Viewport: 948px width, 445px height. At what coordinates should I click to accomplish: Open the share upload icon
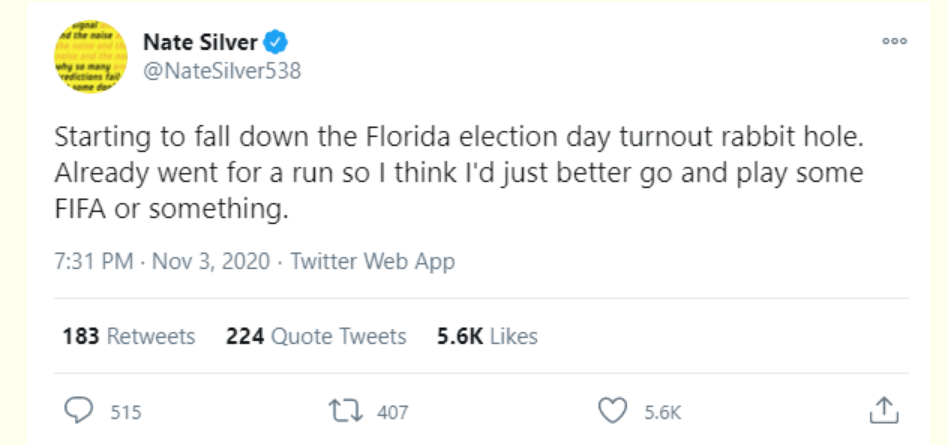tap(885, 411)
